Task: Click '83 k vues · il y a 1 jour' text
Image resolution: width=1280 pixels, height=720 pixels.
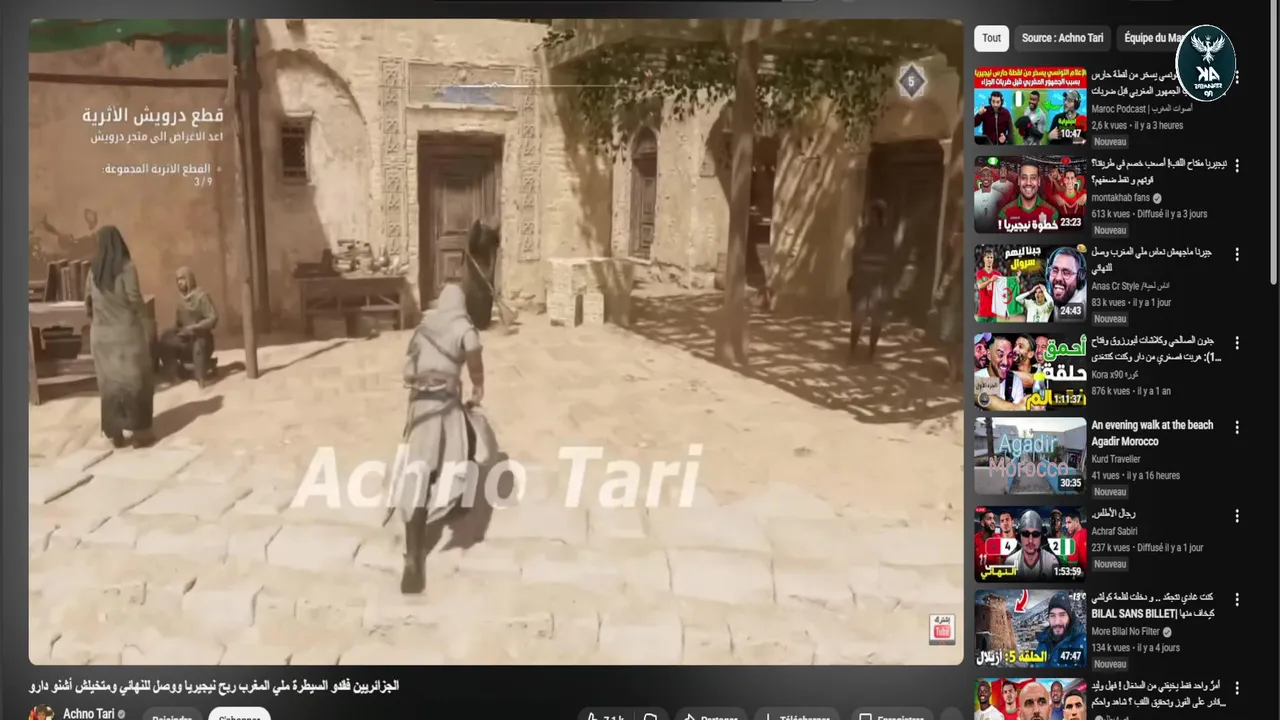Action: pos(1131,302)
